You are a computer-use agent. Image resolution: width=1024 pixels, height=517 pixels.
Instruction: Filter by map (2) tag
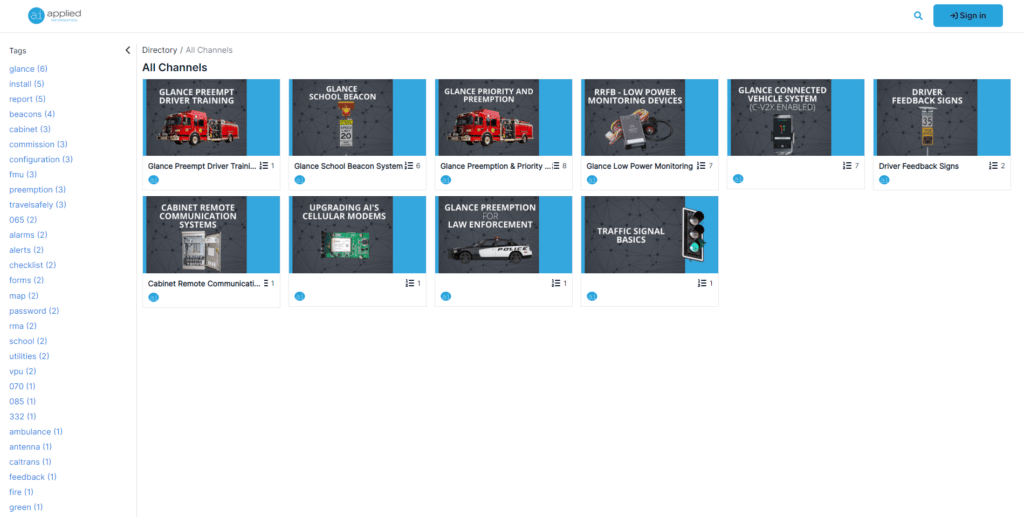[x=24, y=296]
